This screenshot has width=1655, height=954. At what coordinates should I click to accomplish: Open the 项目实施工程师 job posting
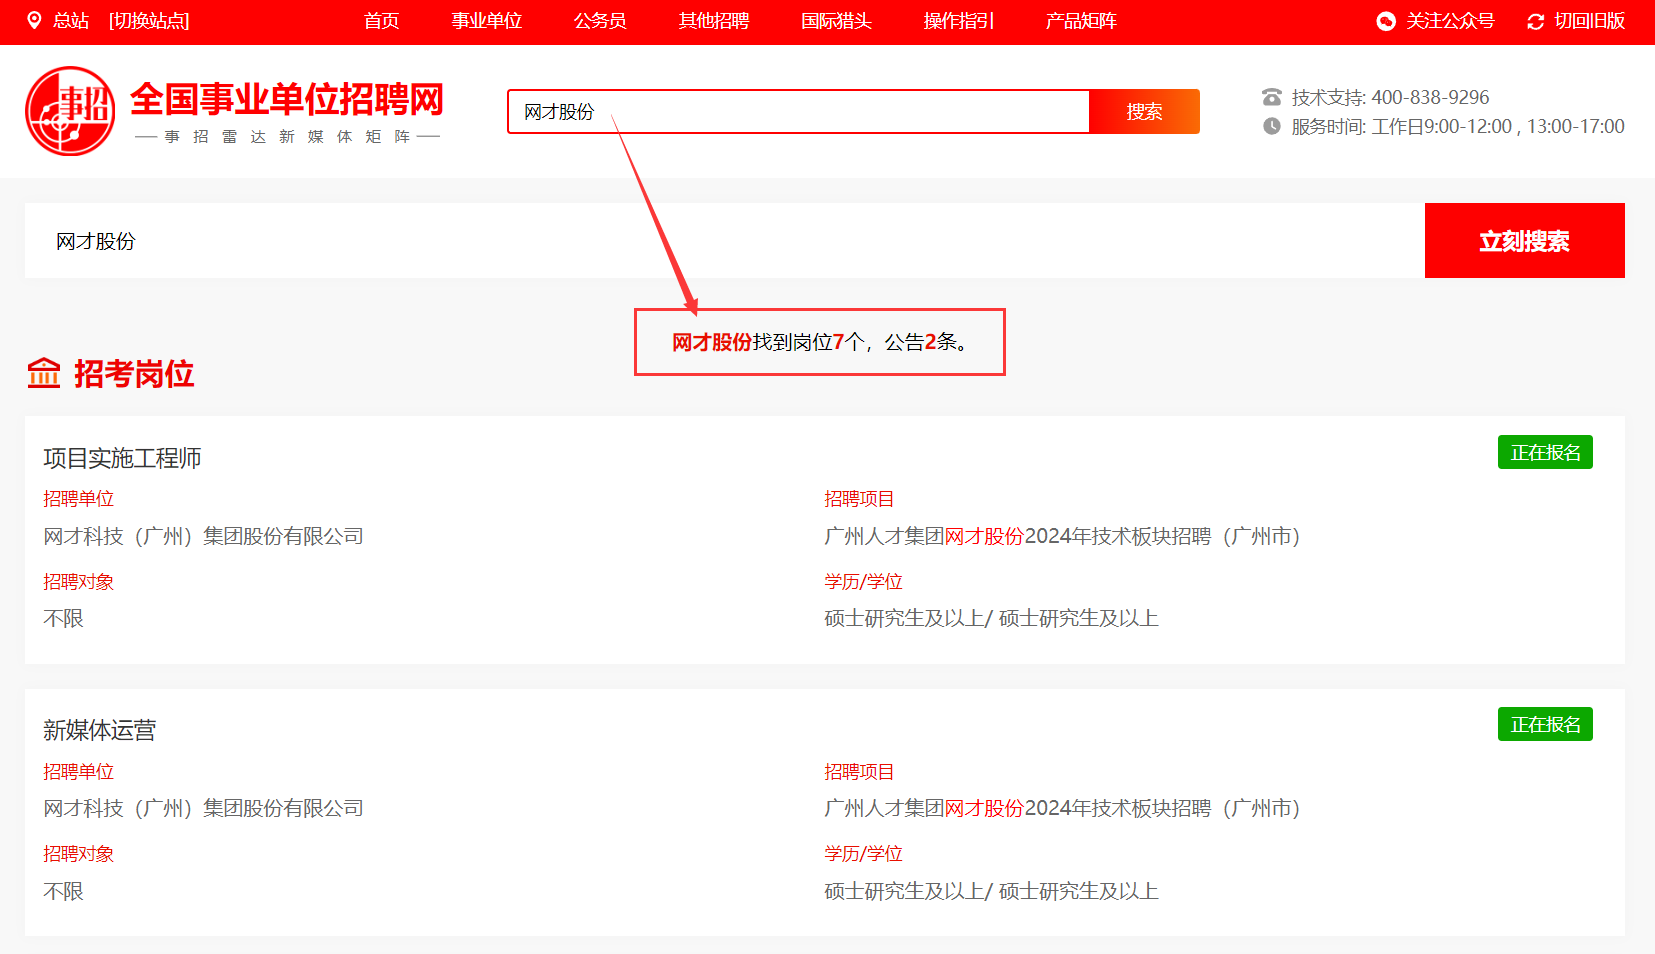tap(122, 458)
